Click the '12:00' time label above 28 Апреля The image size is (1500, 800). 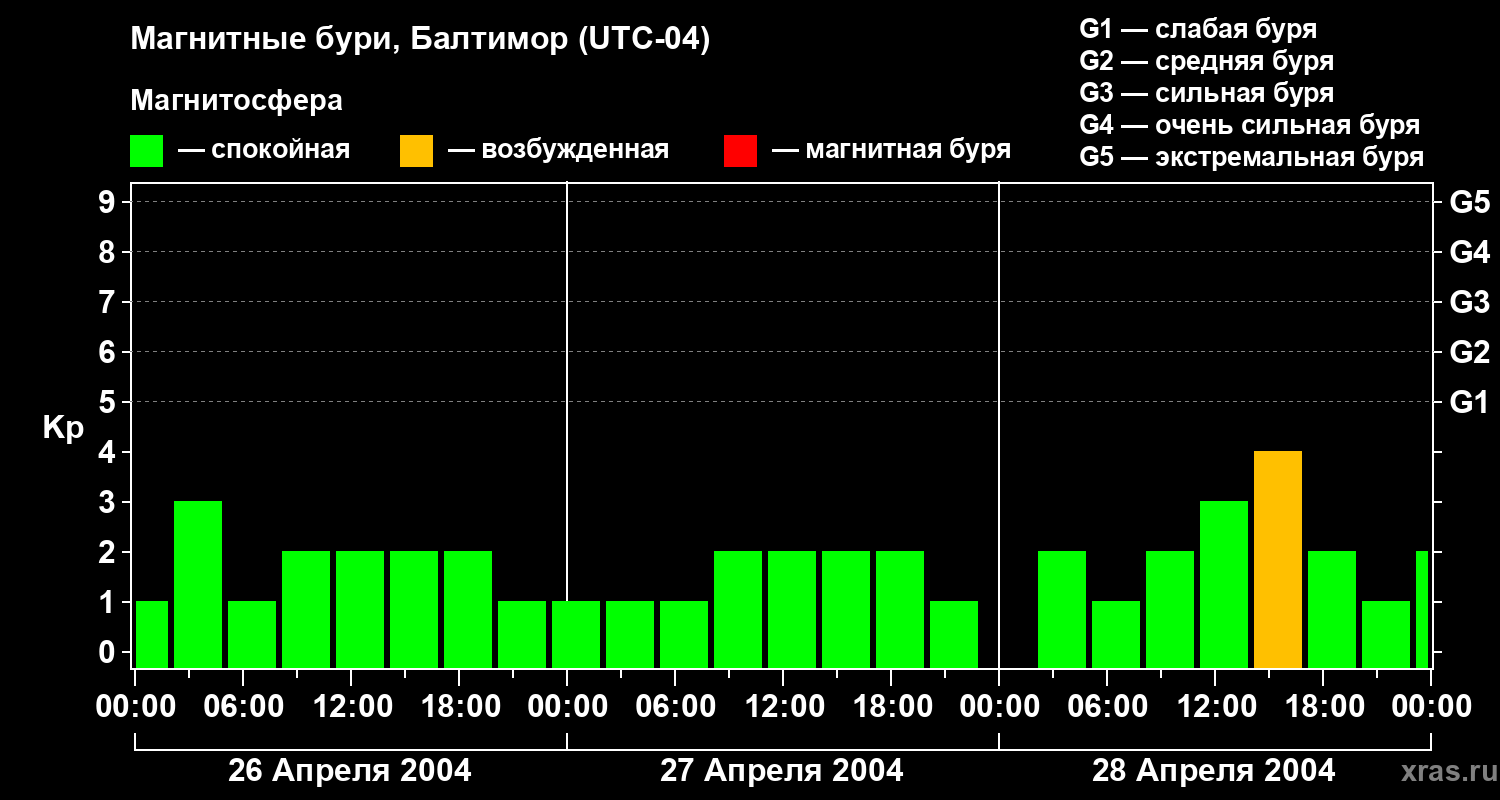pyautogui.click(x=1215, y=706)
